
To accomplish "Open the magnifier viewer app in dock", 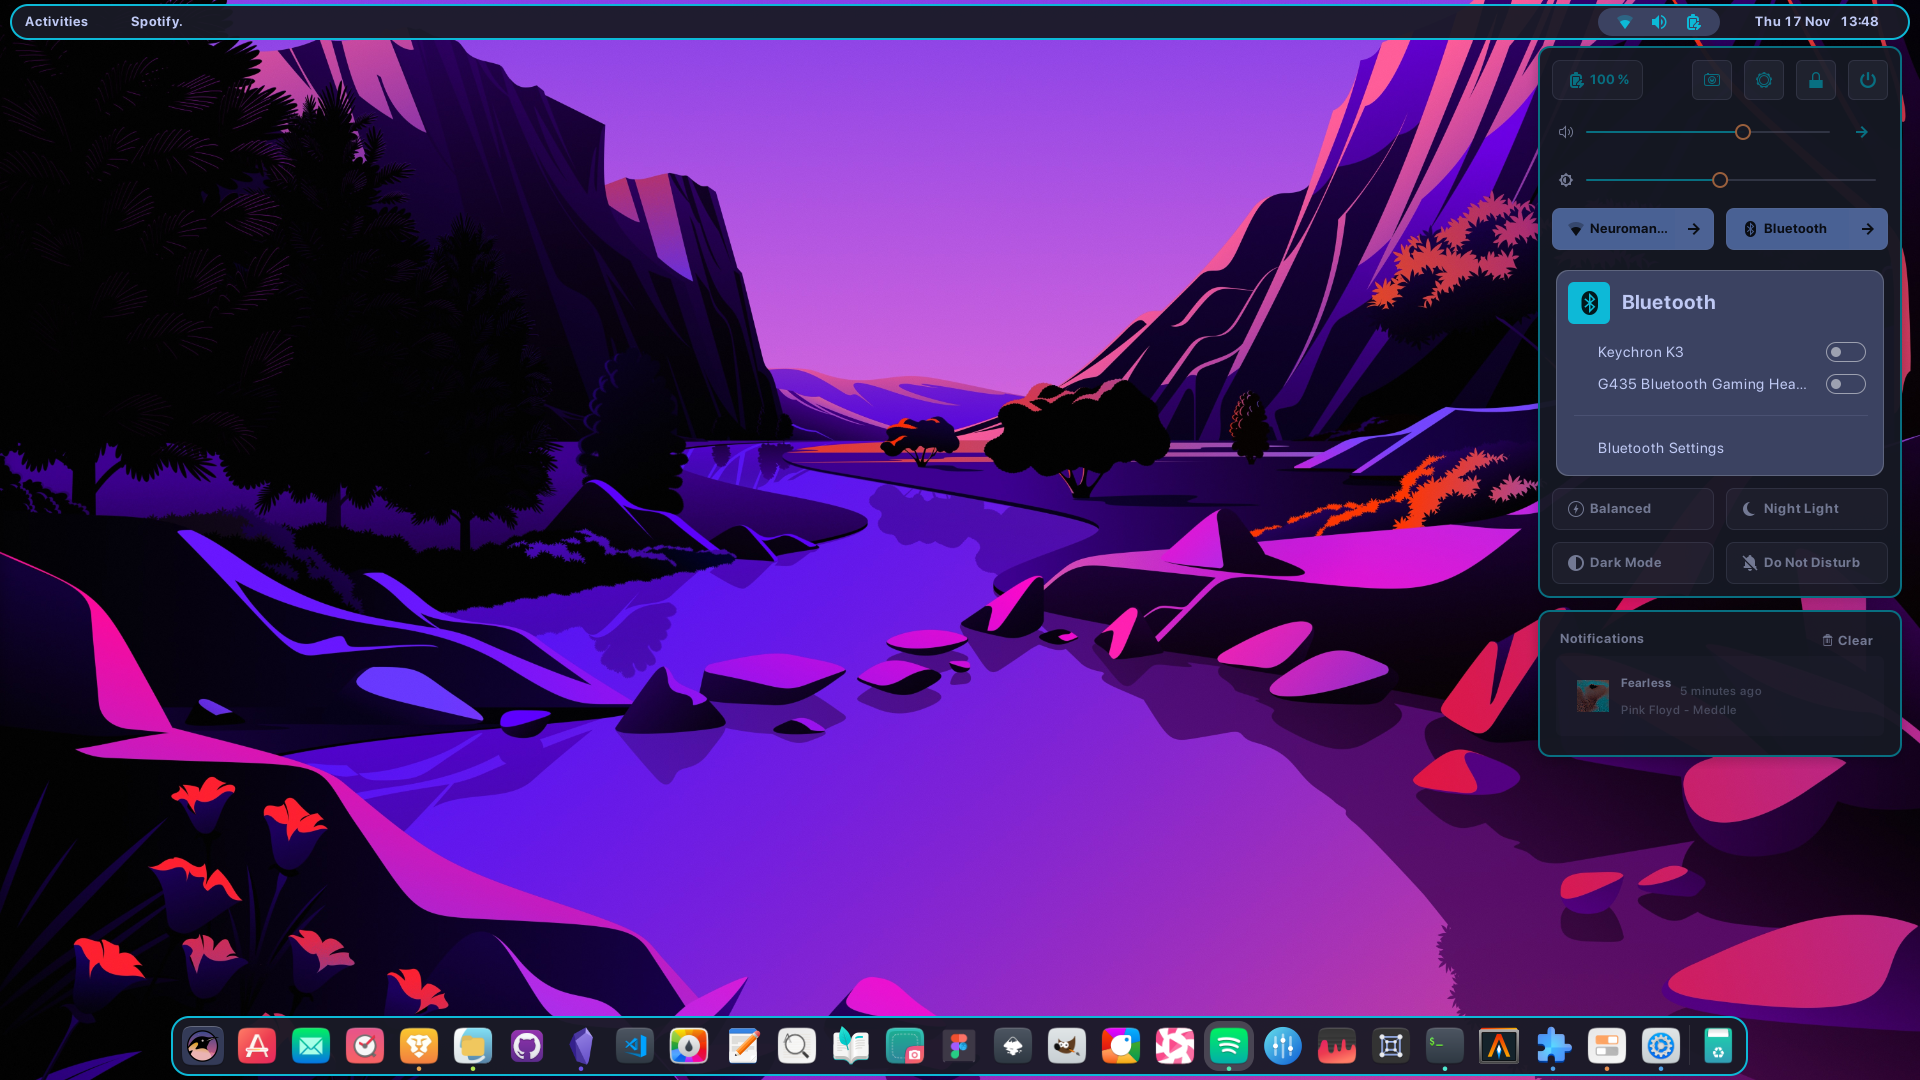I will [x=797, y=1046].
